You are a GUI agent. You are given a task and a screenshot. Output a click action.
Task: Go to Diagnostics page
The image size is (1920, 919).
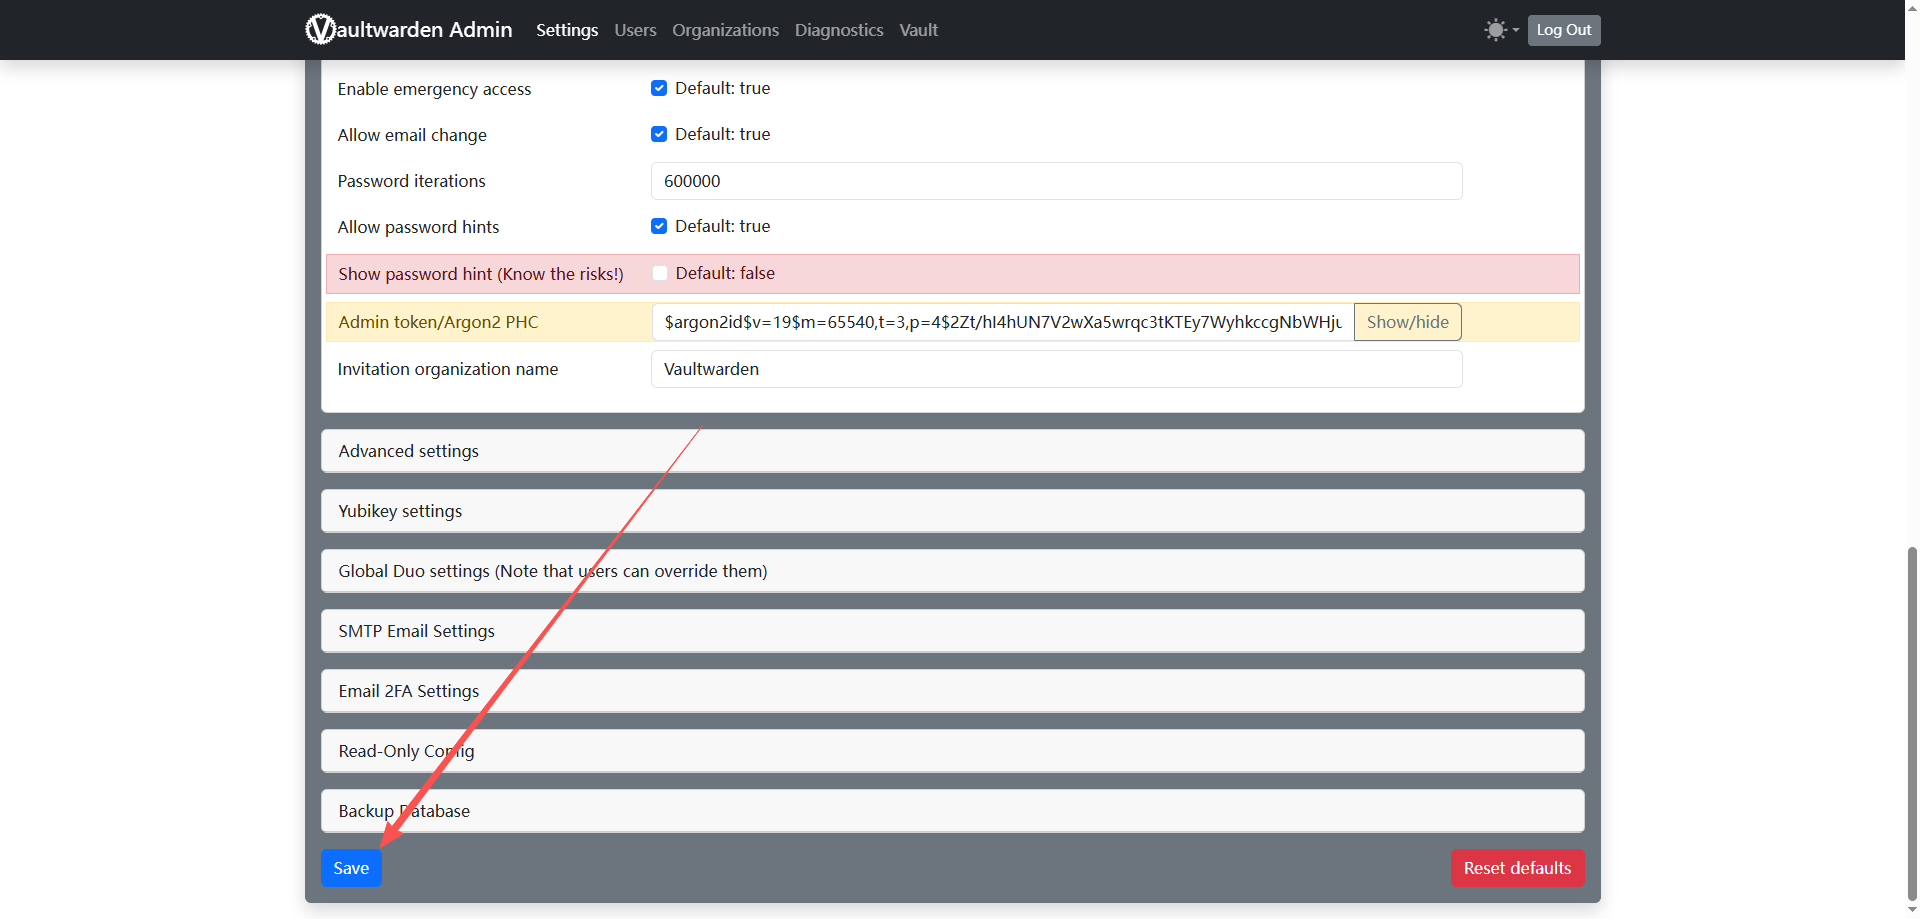[x=839, y=30]
